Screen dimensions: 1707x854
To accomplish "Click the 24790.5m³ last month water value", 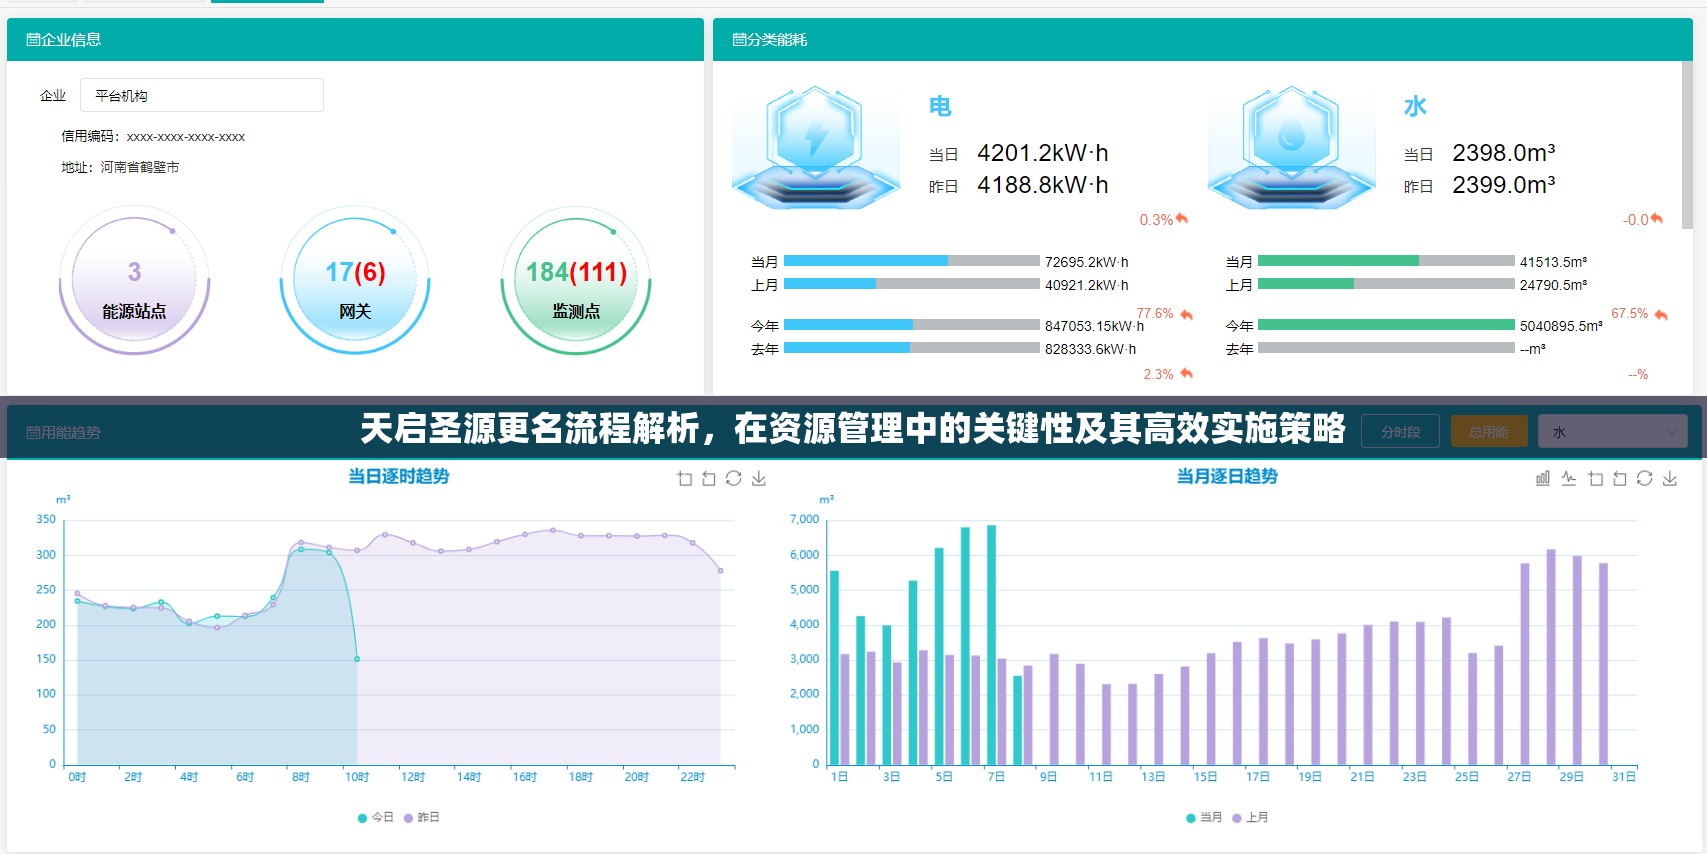I will 1554,285.
